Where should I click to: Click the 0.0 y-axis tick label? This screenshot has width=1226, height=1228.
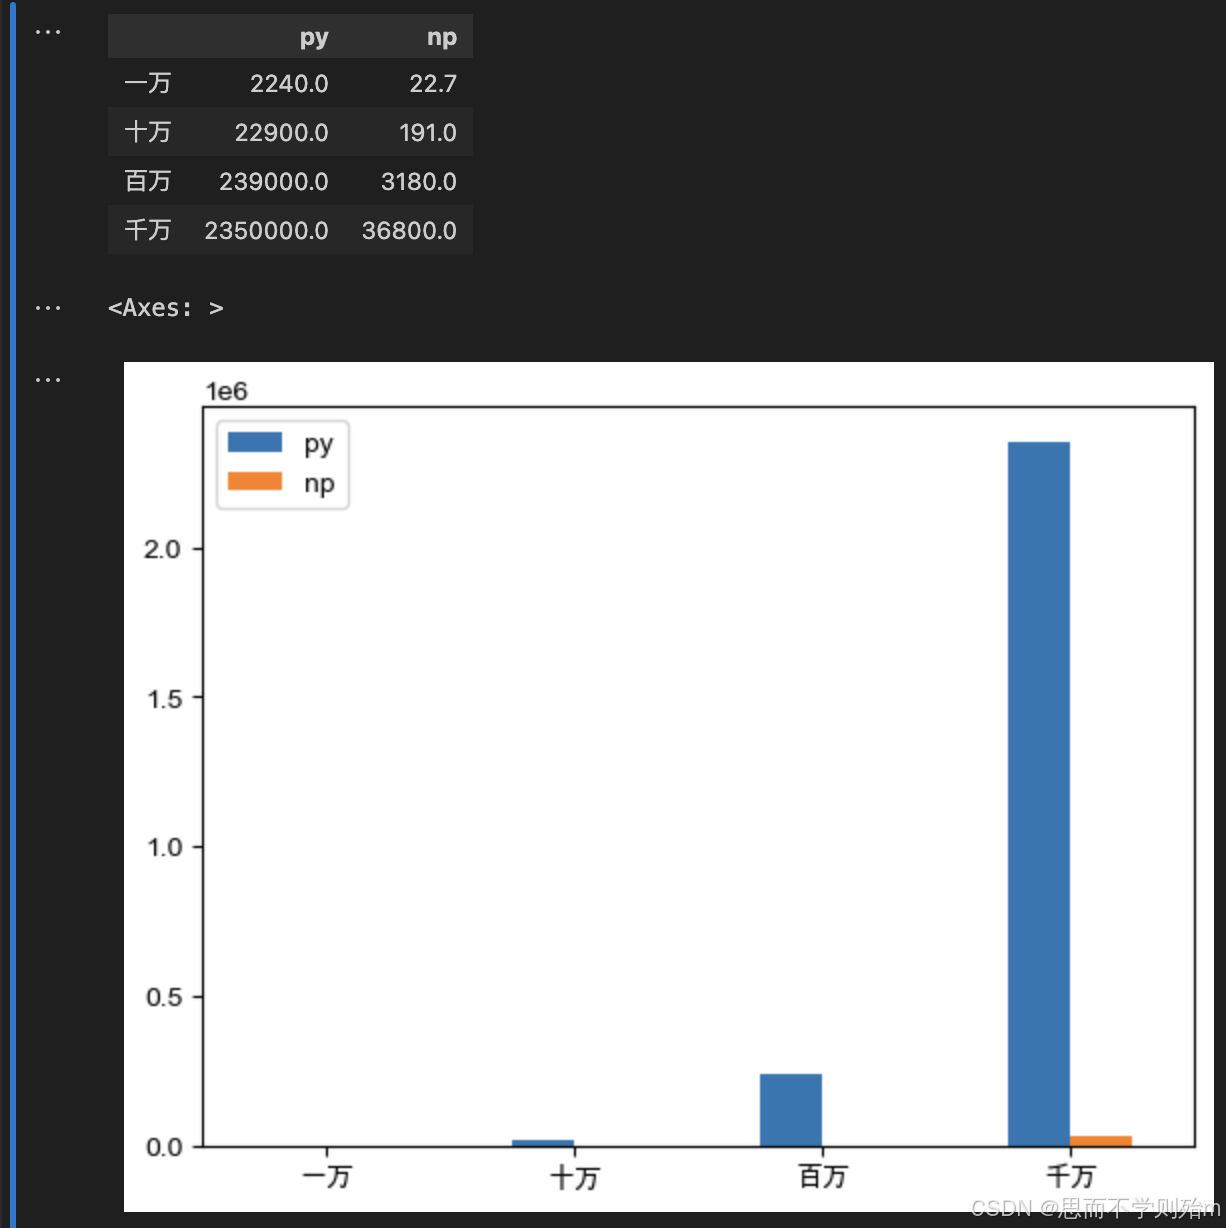click(163, 1147)
